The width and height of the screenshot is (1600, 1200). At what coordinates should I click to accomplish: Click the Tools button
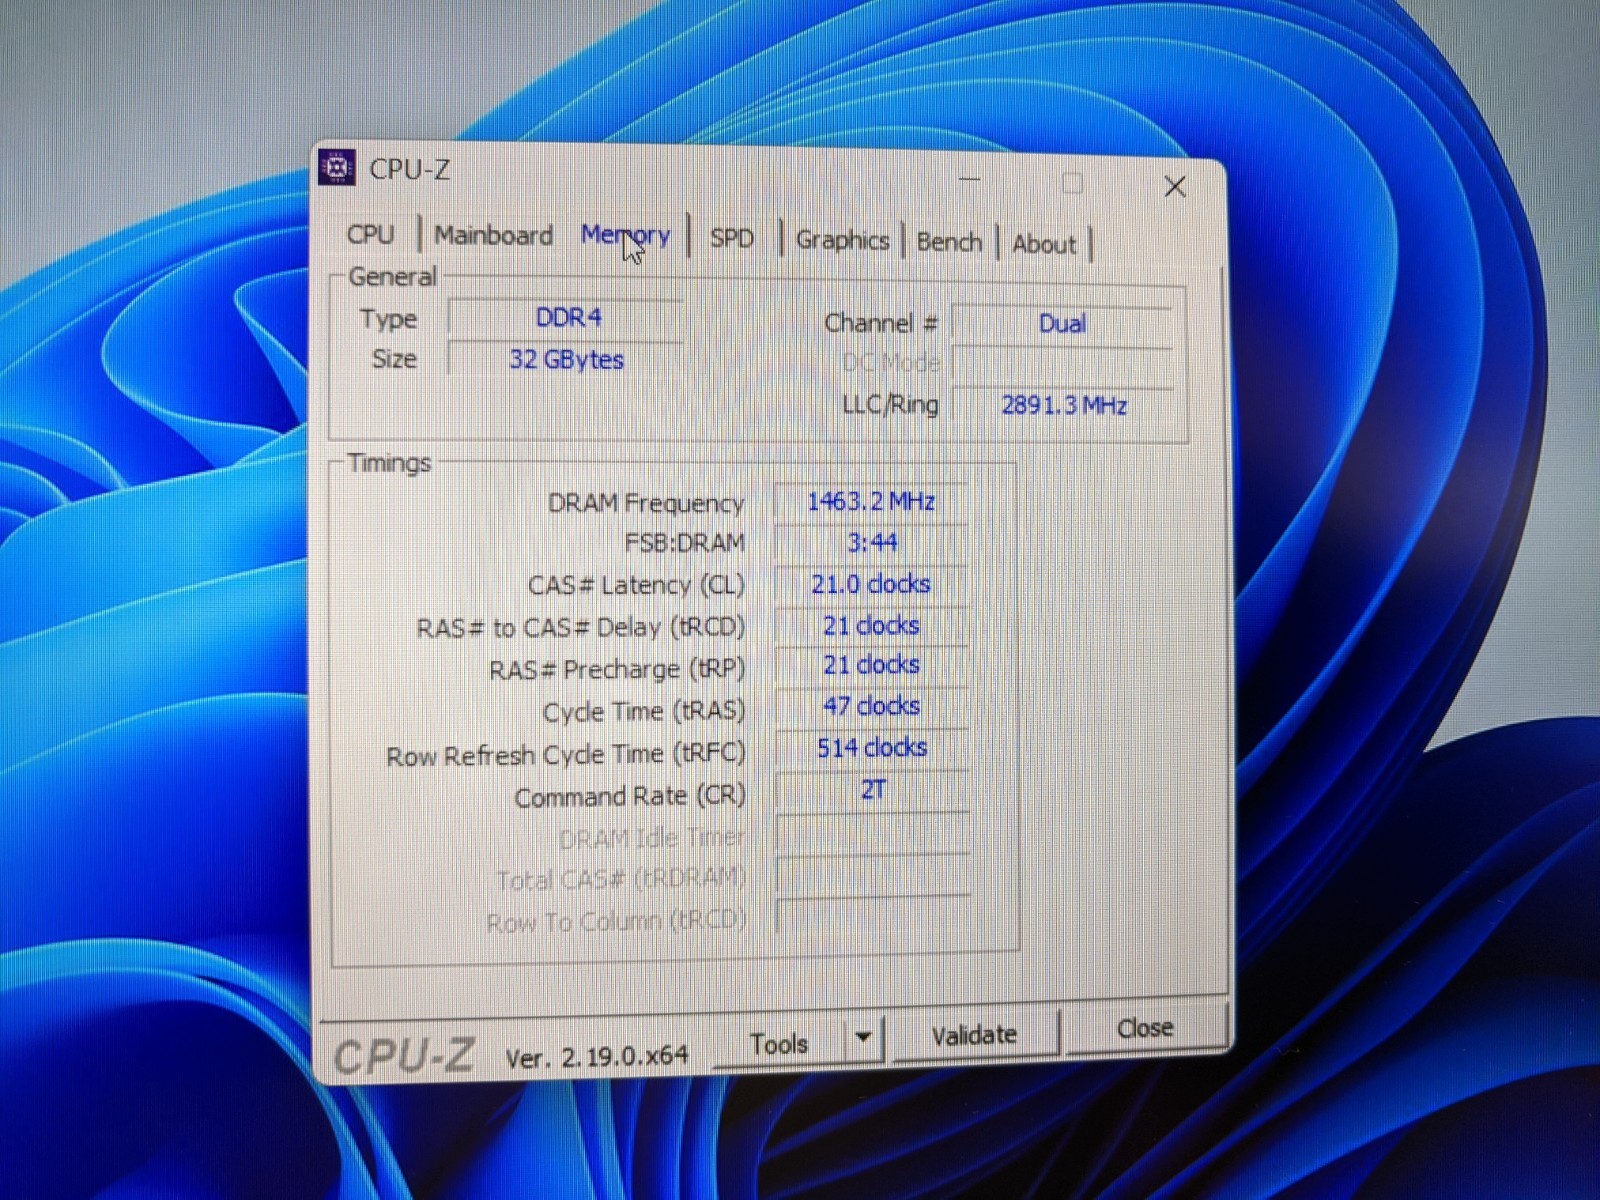779,1044
